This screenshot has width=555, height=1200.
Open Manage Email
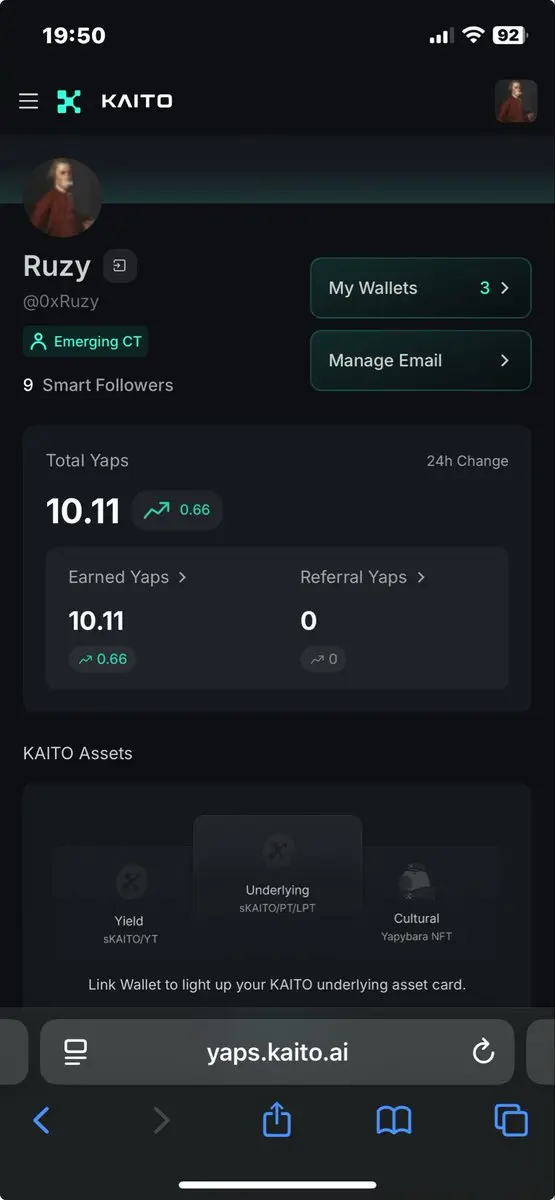(420, 360)
